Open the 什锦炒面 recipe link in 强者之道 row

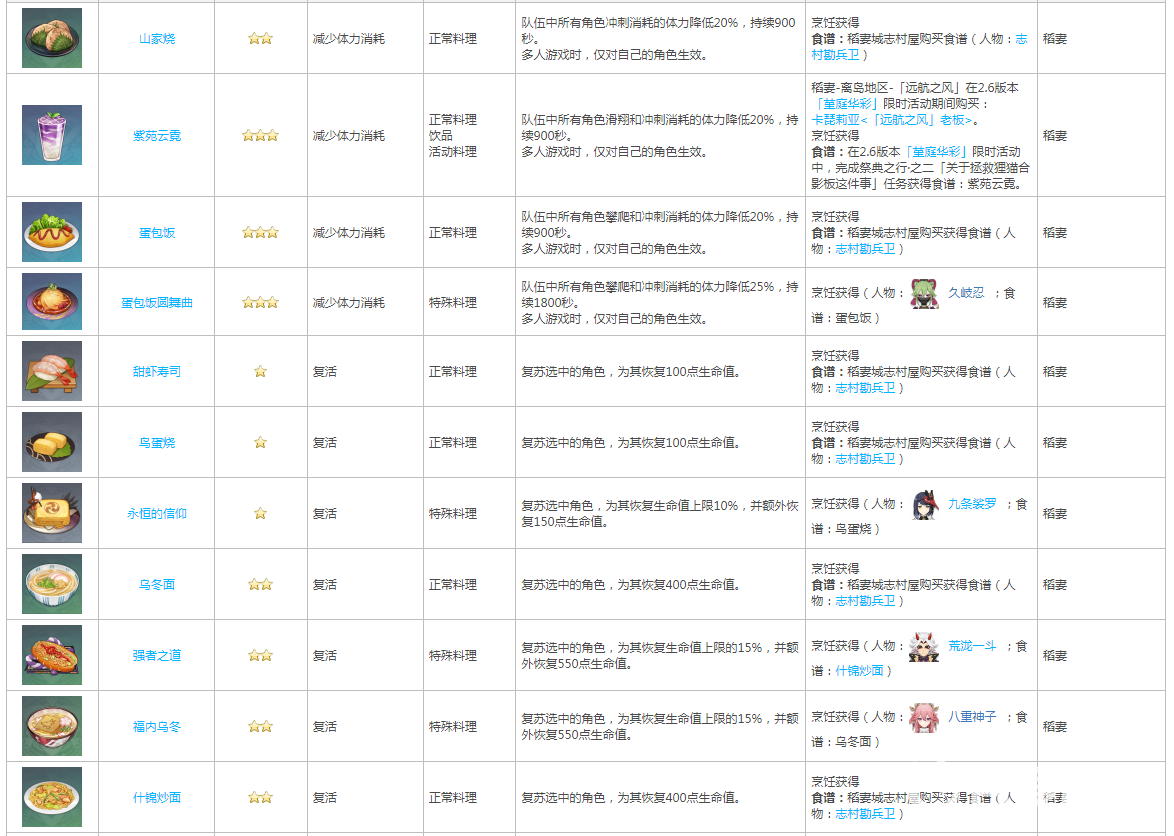[860, 671]
